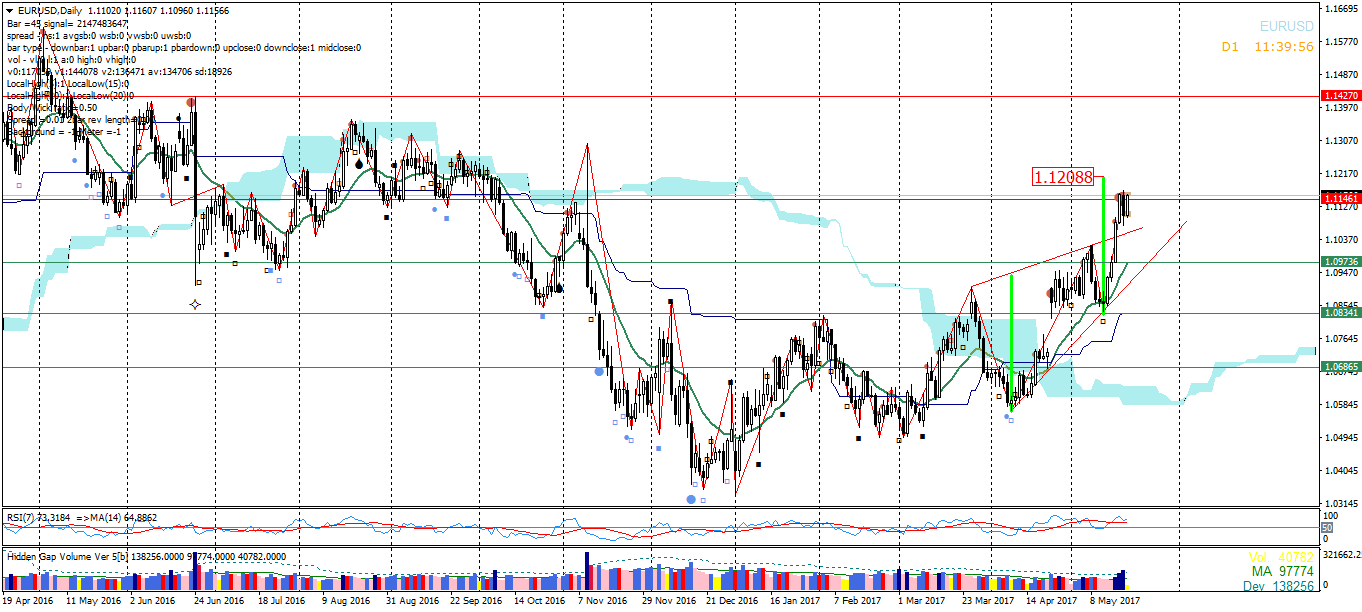Select the green vertical line at the March 2017 low
Image resolution: width=1362 pixels, height=612 pixels.
click(x=1011, y=340)
